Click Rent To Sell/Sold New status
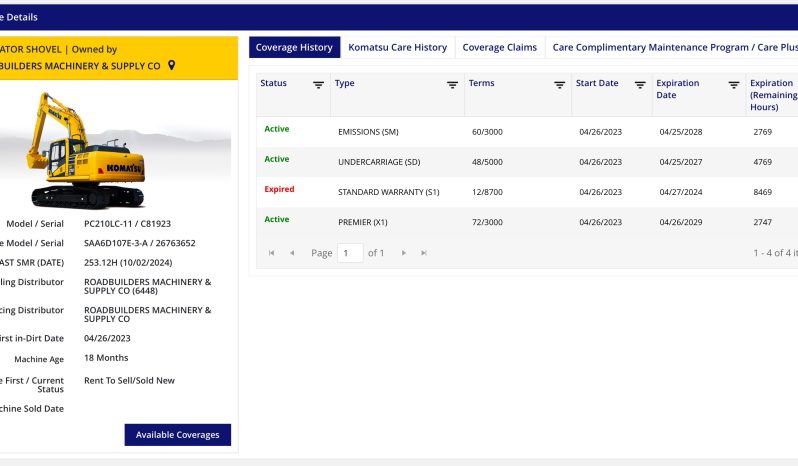This screenshot has height=466, width=798. (129, 381)
